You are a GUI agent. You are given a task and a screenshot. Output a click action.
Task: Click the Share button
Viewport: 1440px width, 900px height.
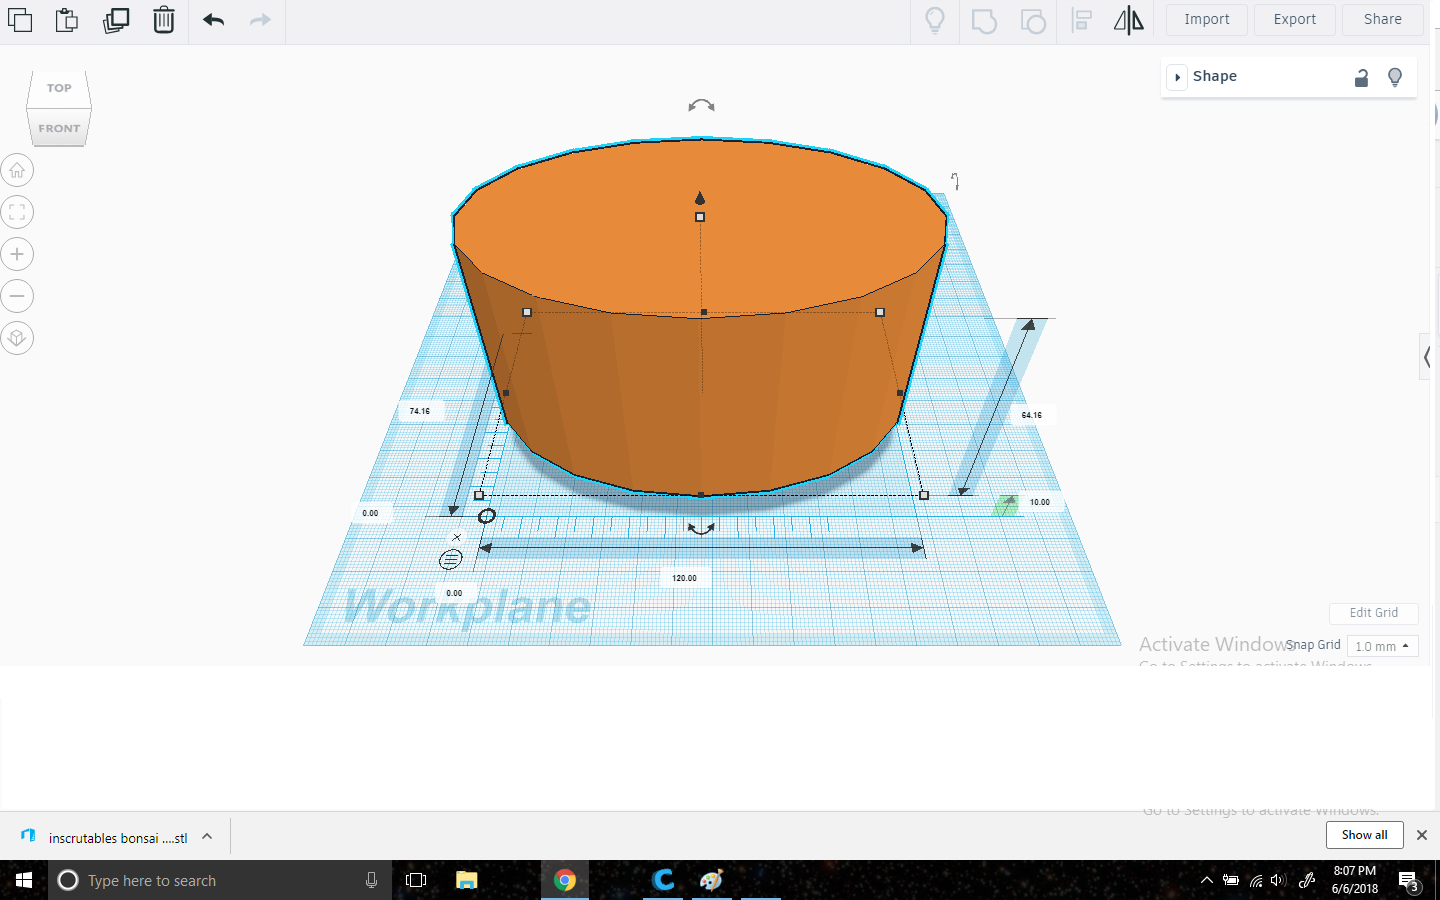[1383, 19]
